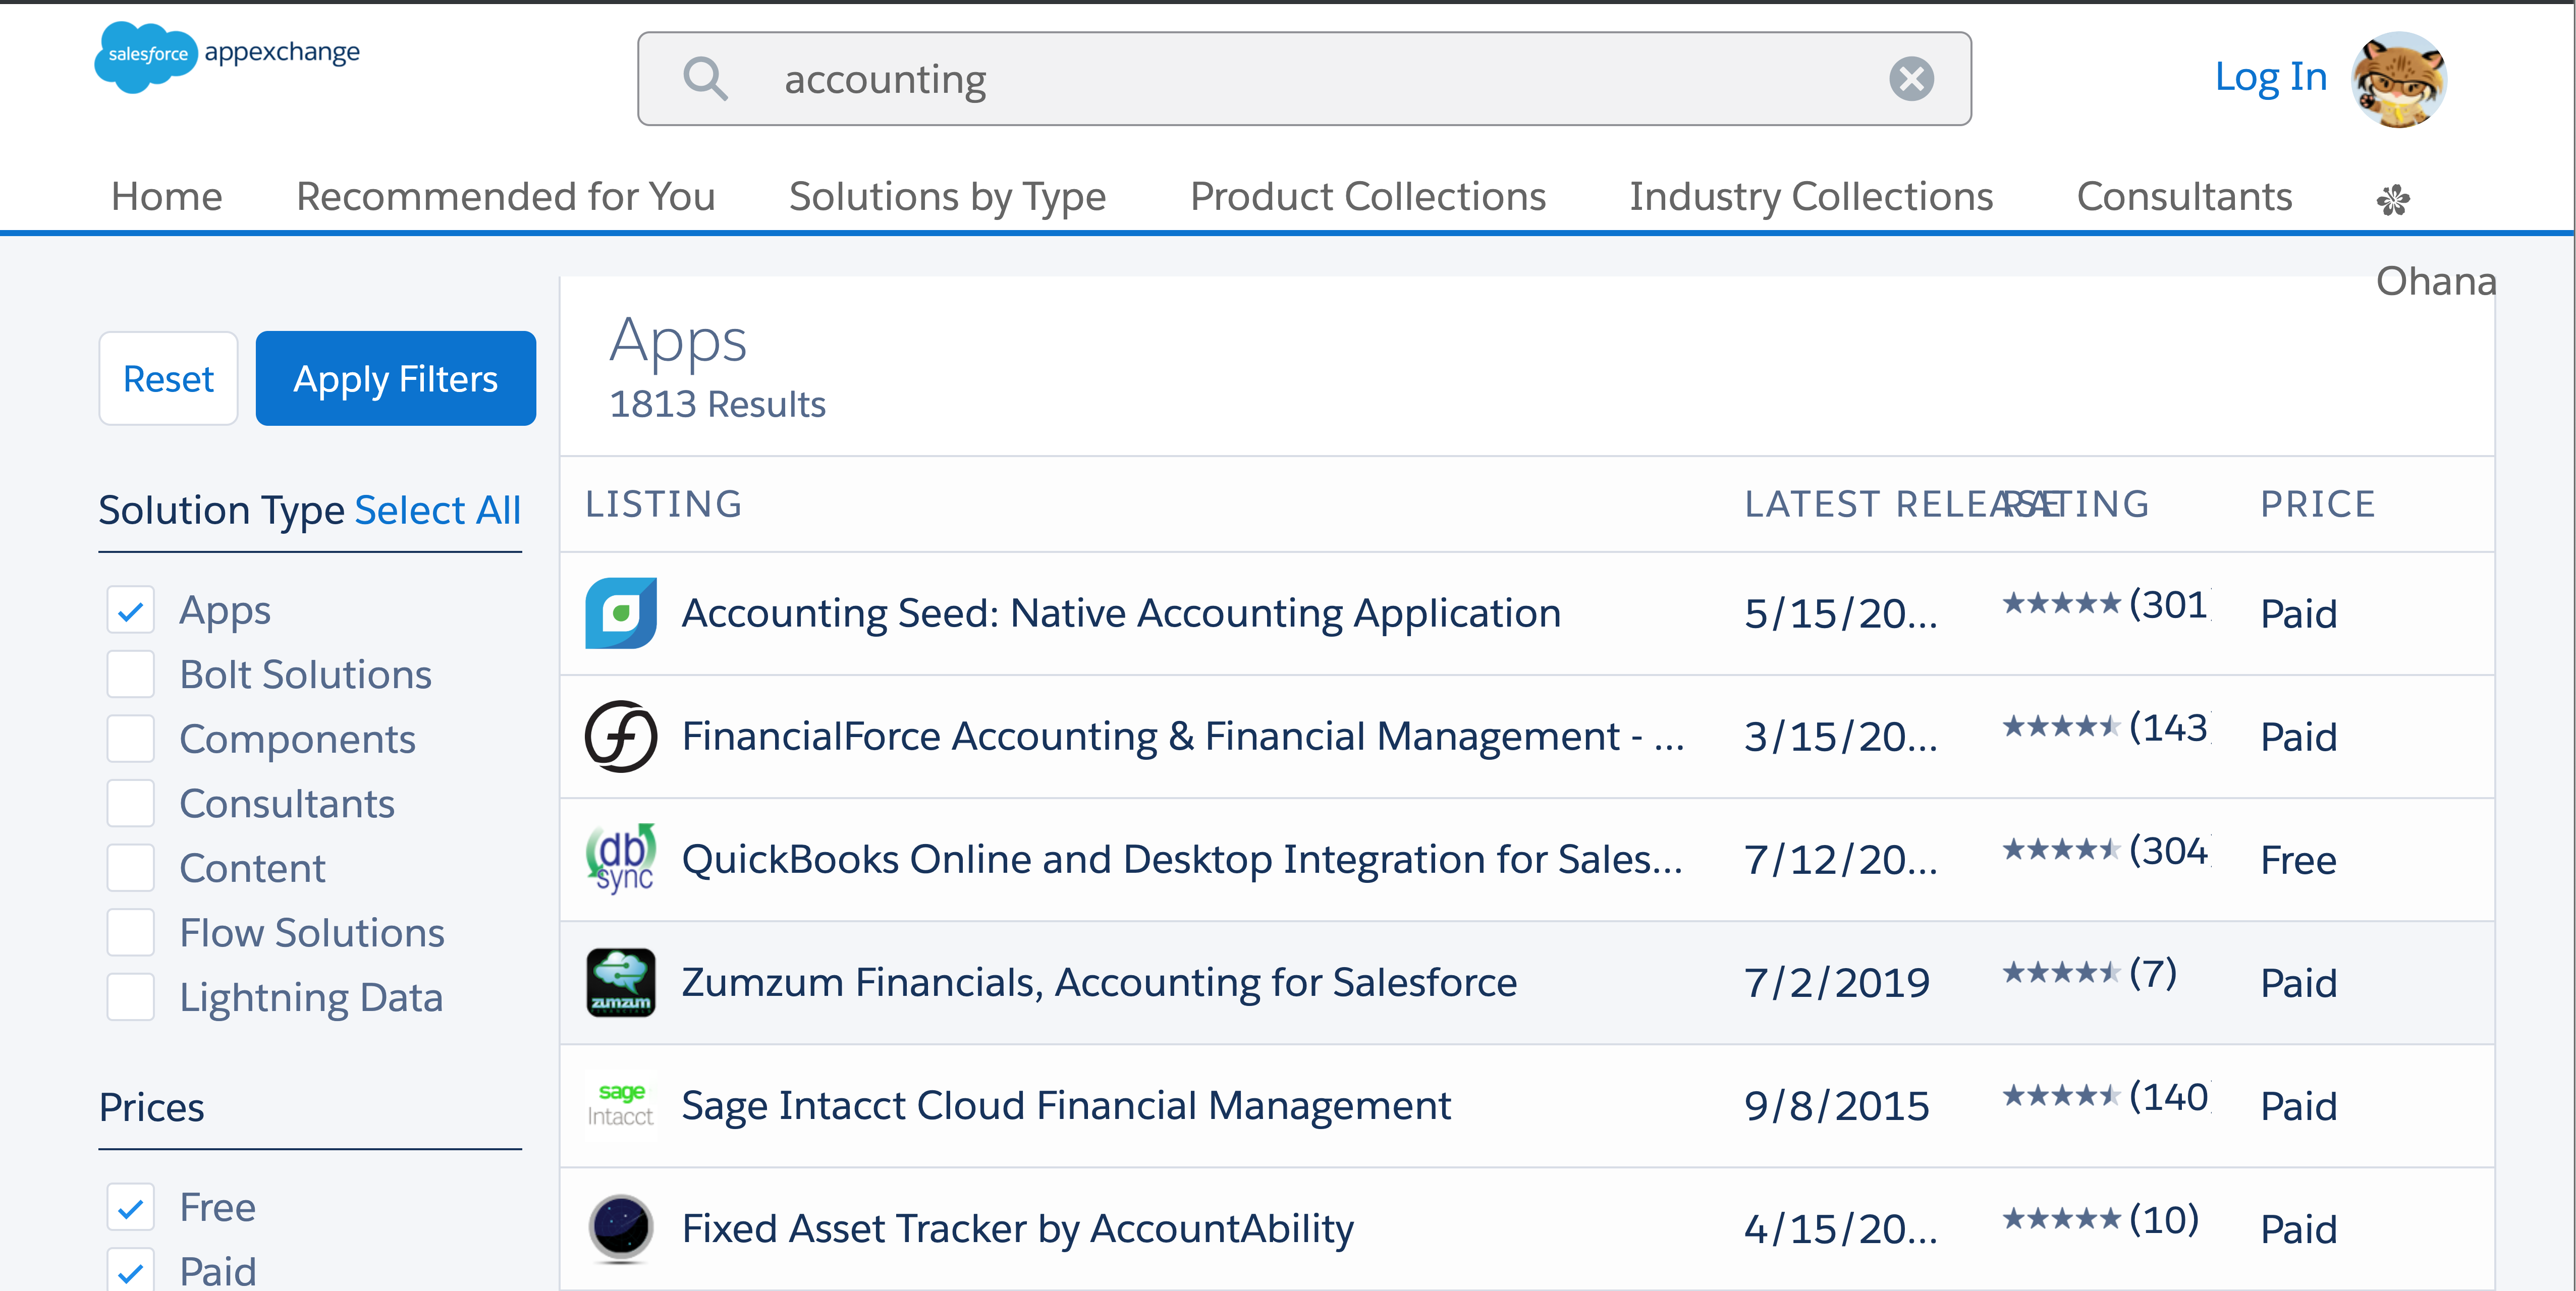Uncheck the Free price checkbox
The width and height of the screenshot is (2576, 1291).
(x=131, y=1207)
